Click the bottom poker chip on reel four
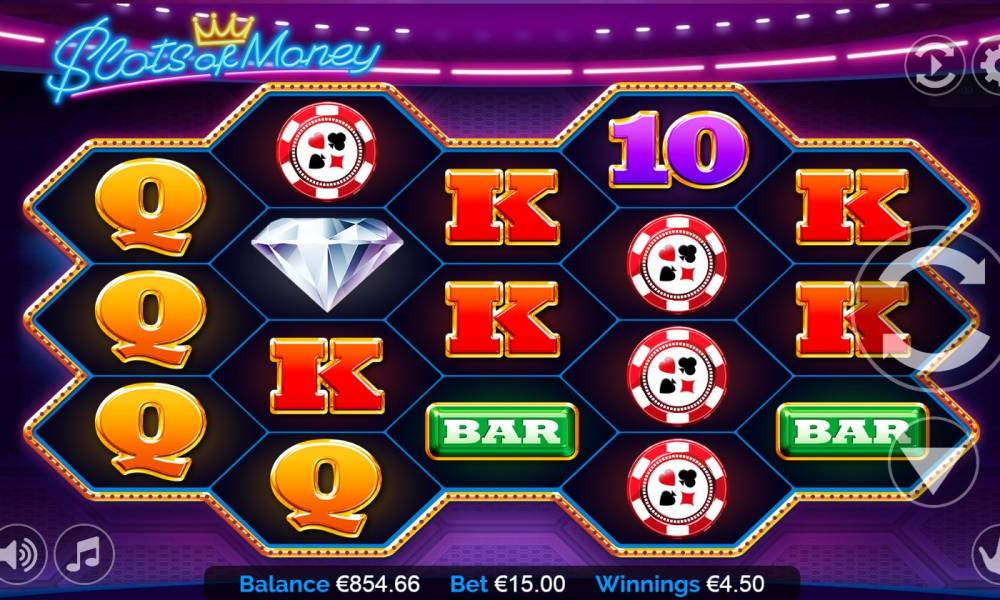This screenshot has height=600, width=1000. coord(677,488)
